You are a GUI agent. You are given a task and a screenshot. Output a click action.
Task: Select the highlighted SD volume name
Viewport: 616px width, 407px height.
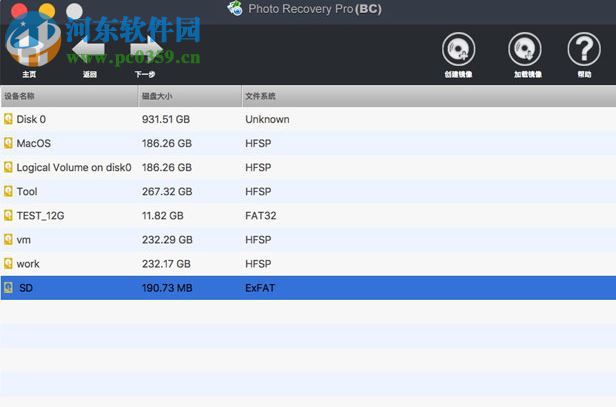click(26, 288)
